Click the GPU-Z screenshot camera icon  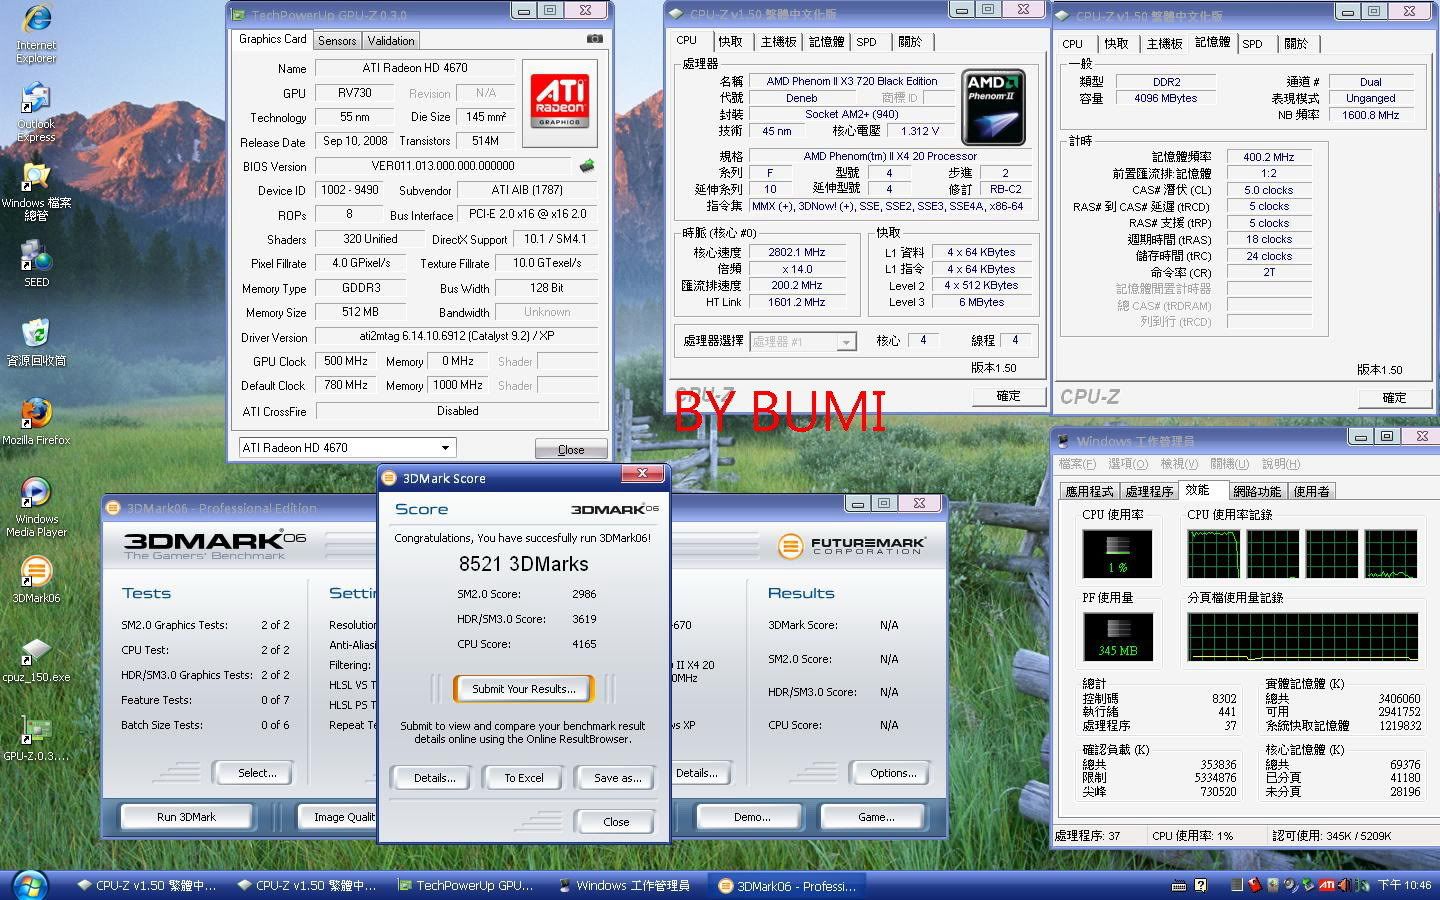coord(594,39)
